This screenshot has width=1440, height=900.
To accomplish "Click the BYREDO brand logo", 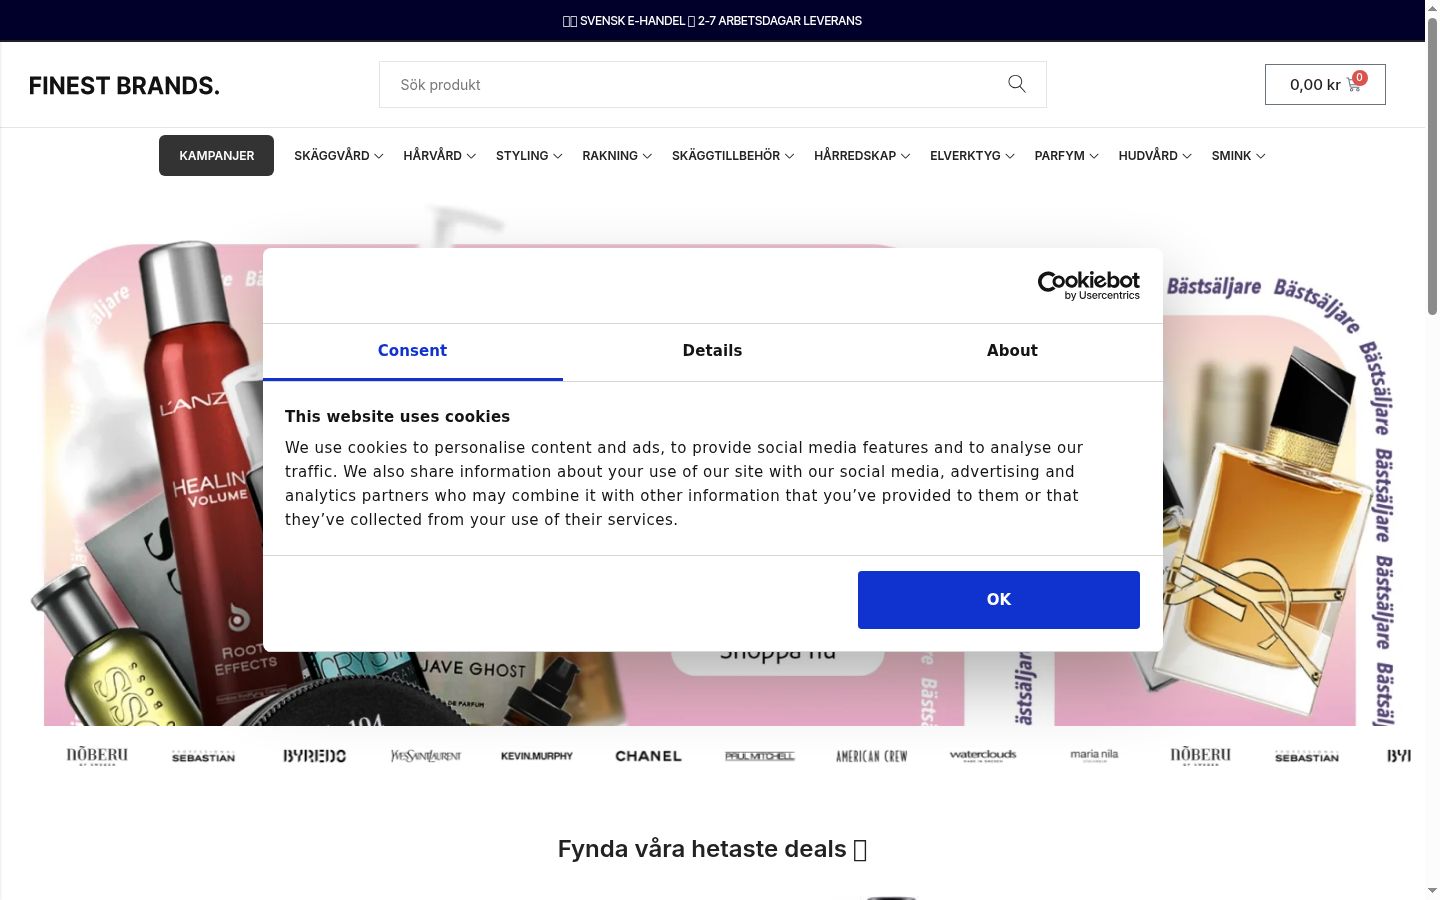I will click(314, 756).
